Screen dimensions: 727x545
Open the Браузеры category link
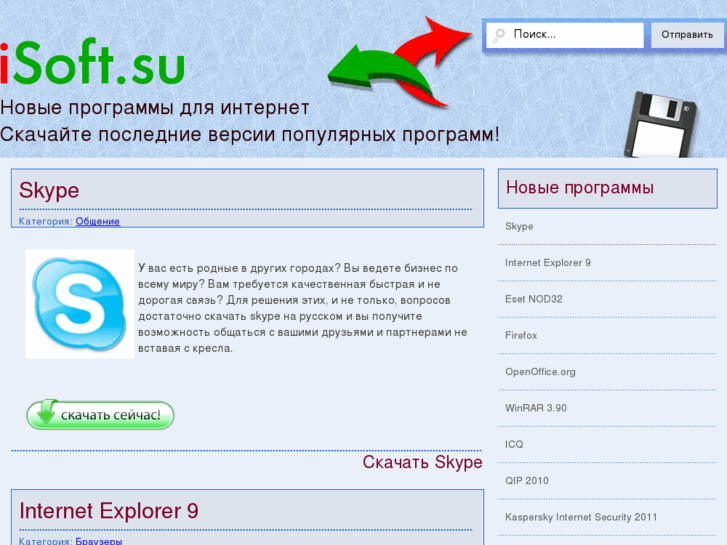[x=99, y=541]
